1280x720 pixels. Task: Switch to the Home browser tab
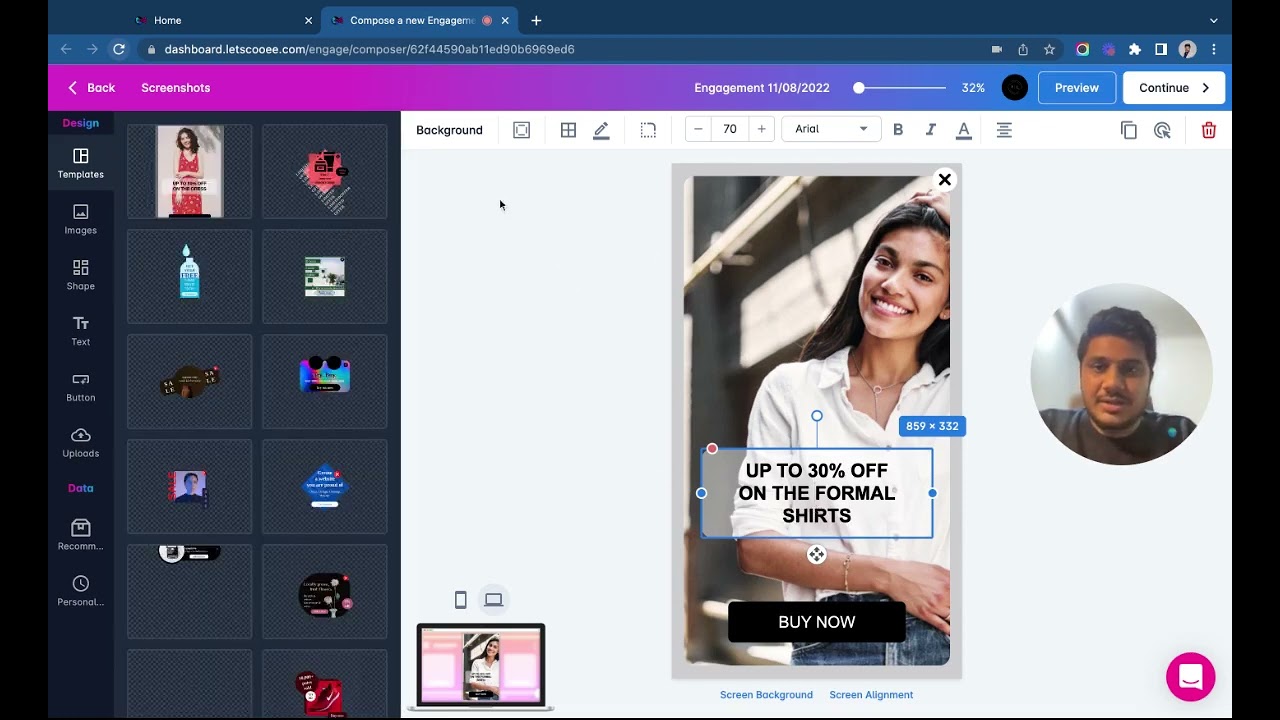pos(222,20)
